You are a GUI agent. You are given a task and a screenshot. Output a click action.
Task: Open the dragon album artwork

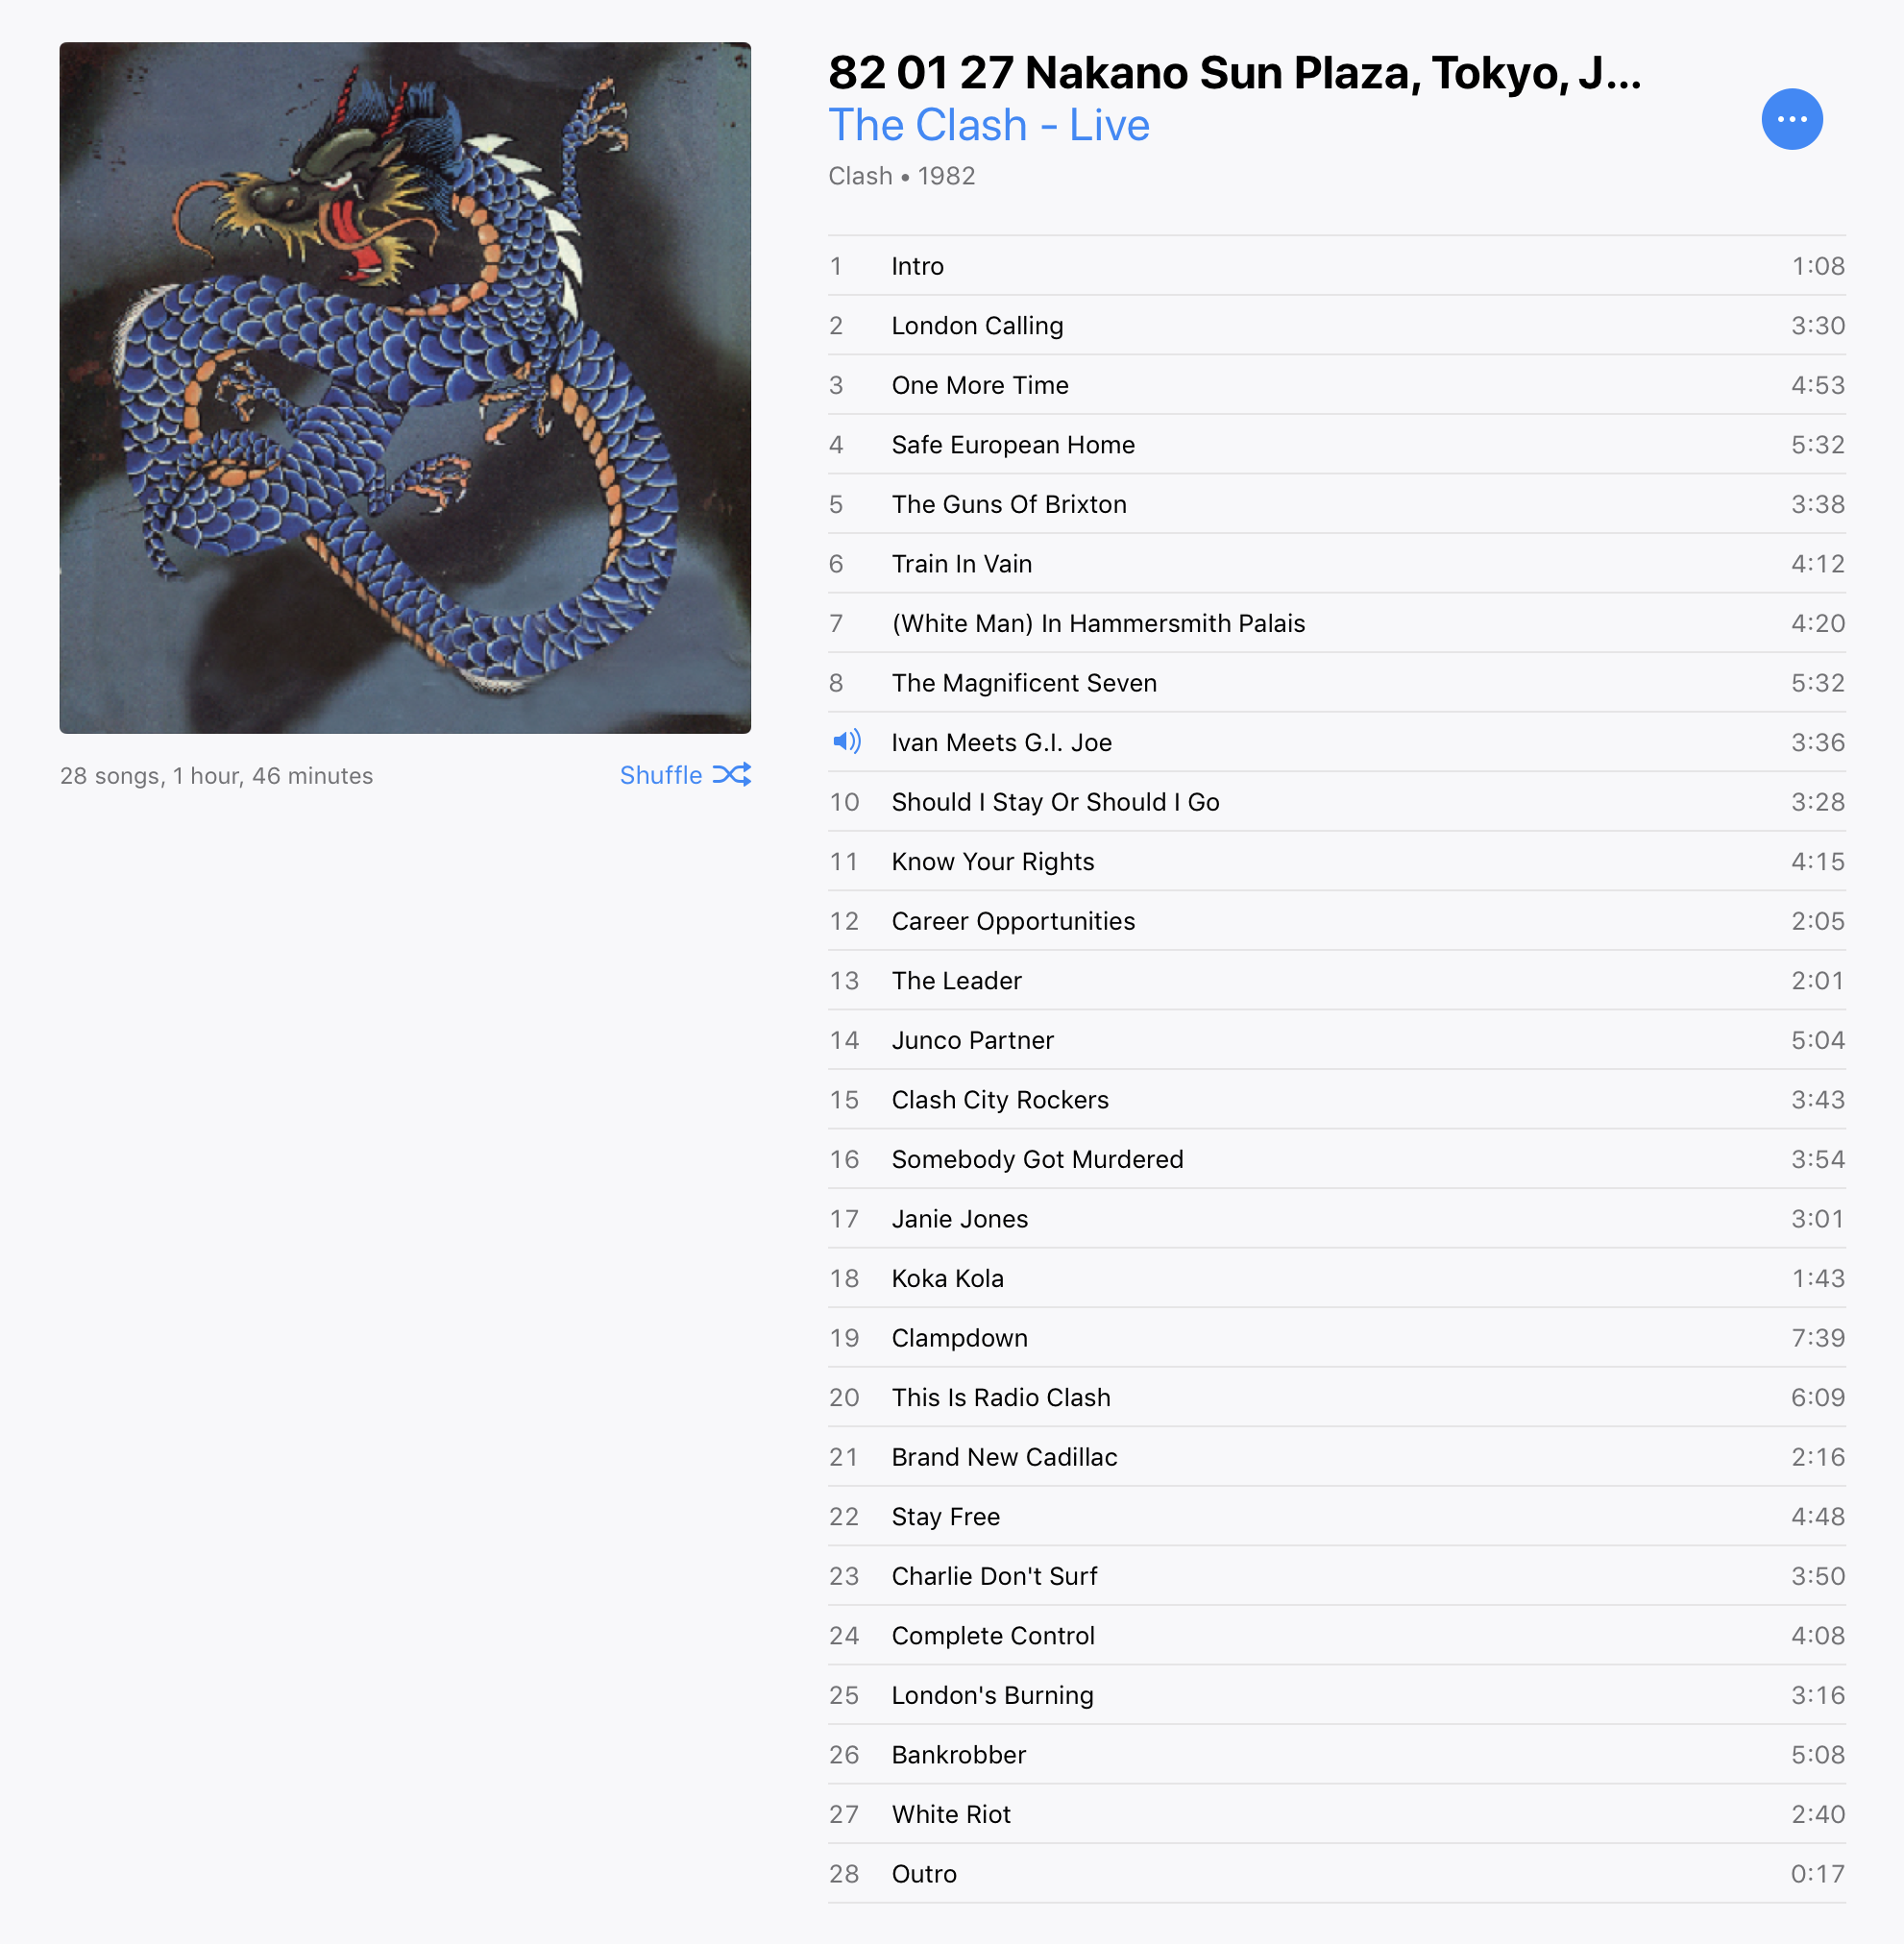pyautogui.click(x=405, y=388)
